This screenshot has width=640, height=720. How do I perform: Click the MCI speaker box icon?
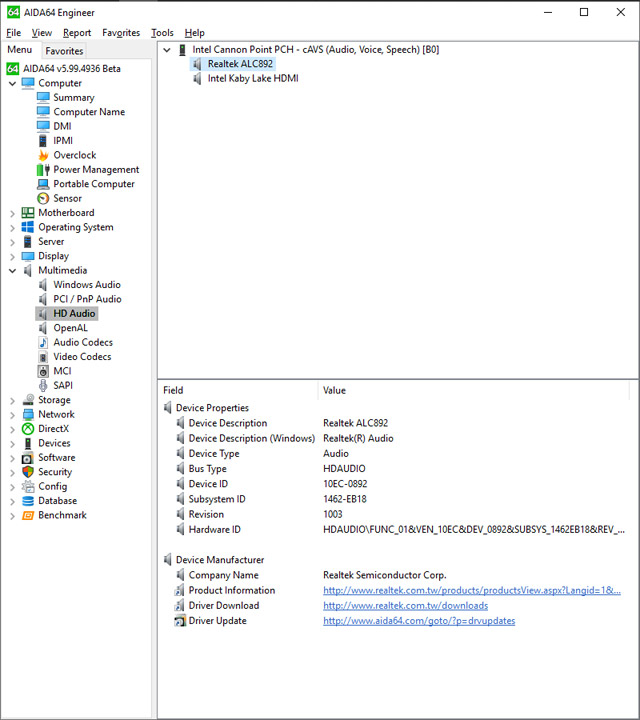point(43,371)
